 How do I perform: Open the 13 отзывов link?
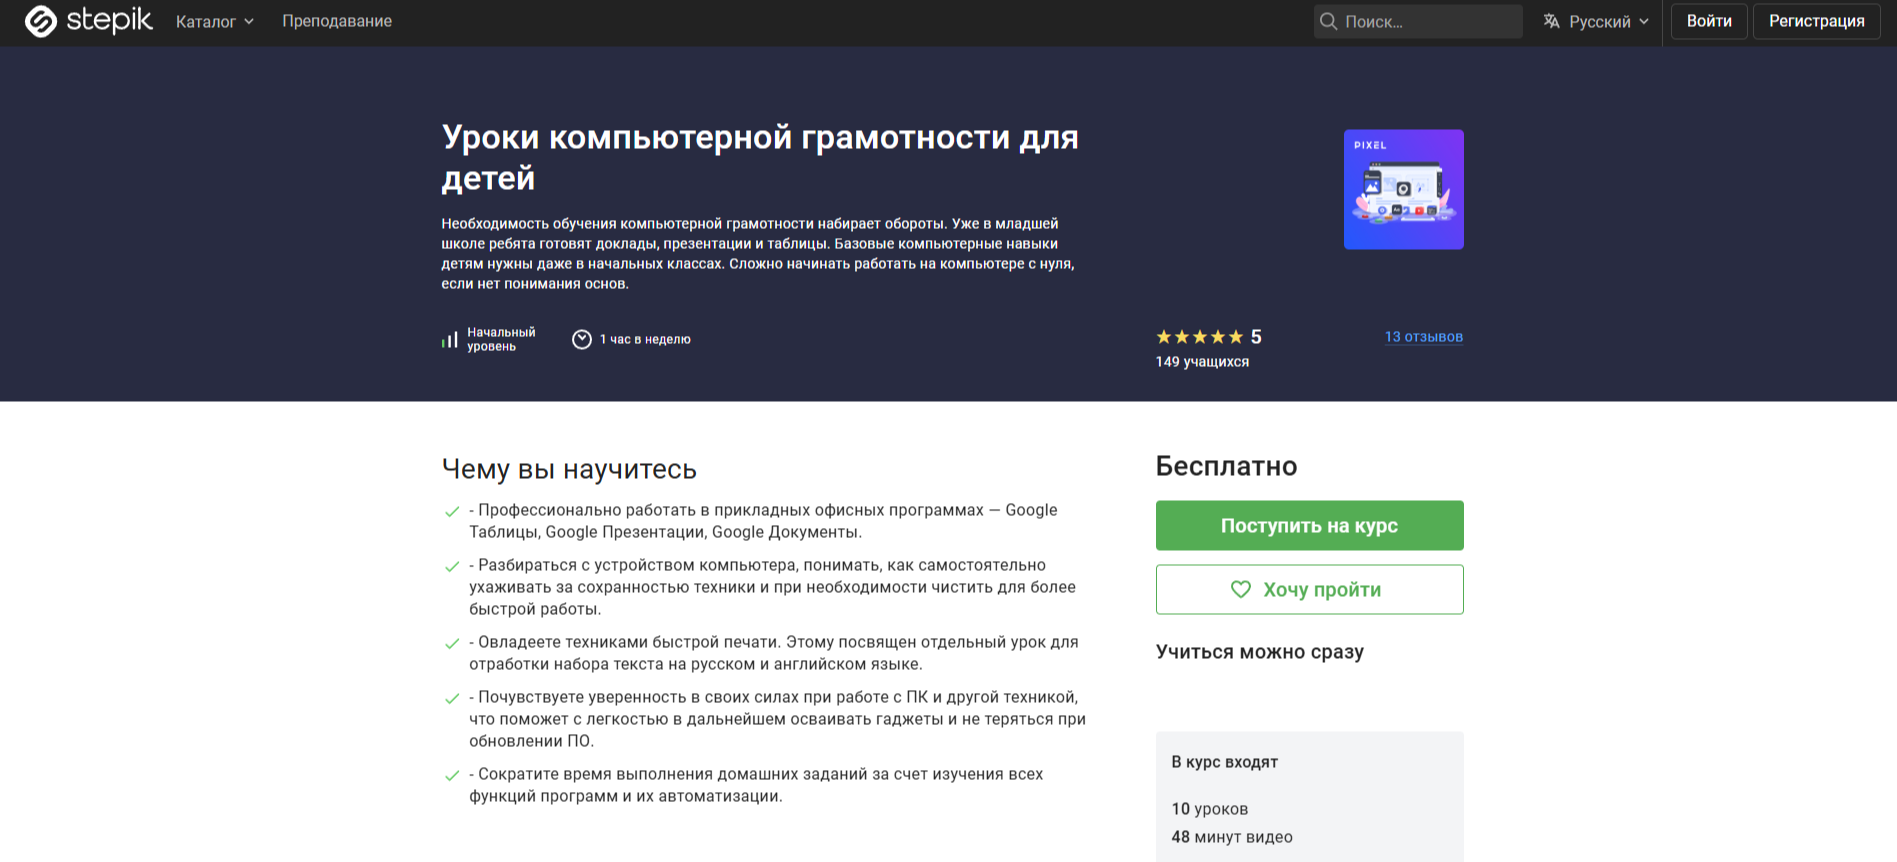click(1423, 337)
